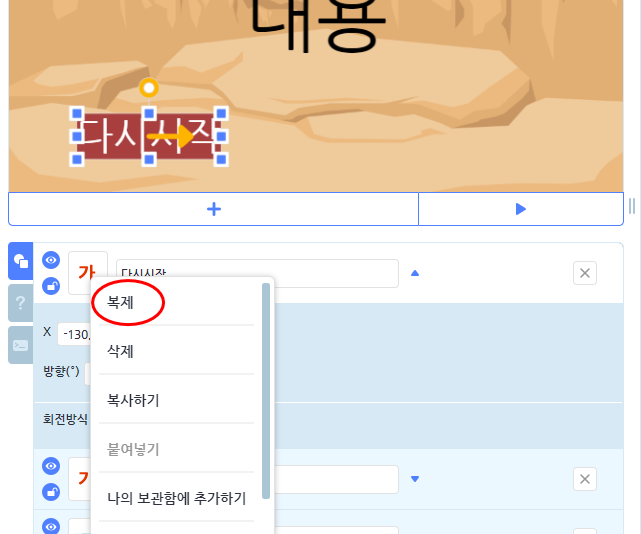The image size is (641, 534).
Task: Click the orange direction arrow on stage object
Action: coord(170,136)
